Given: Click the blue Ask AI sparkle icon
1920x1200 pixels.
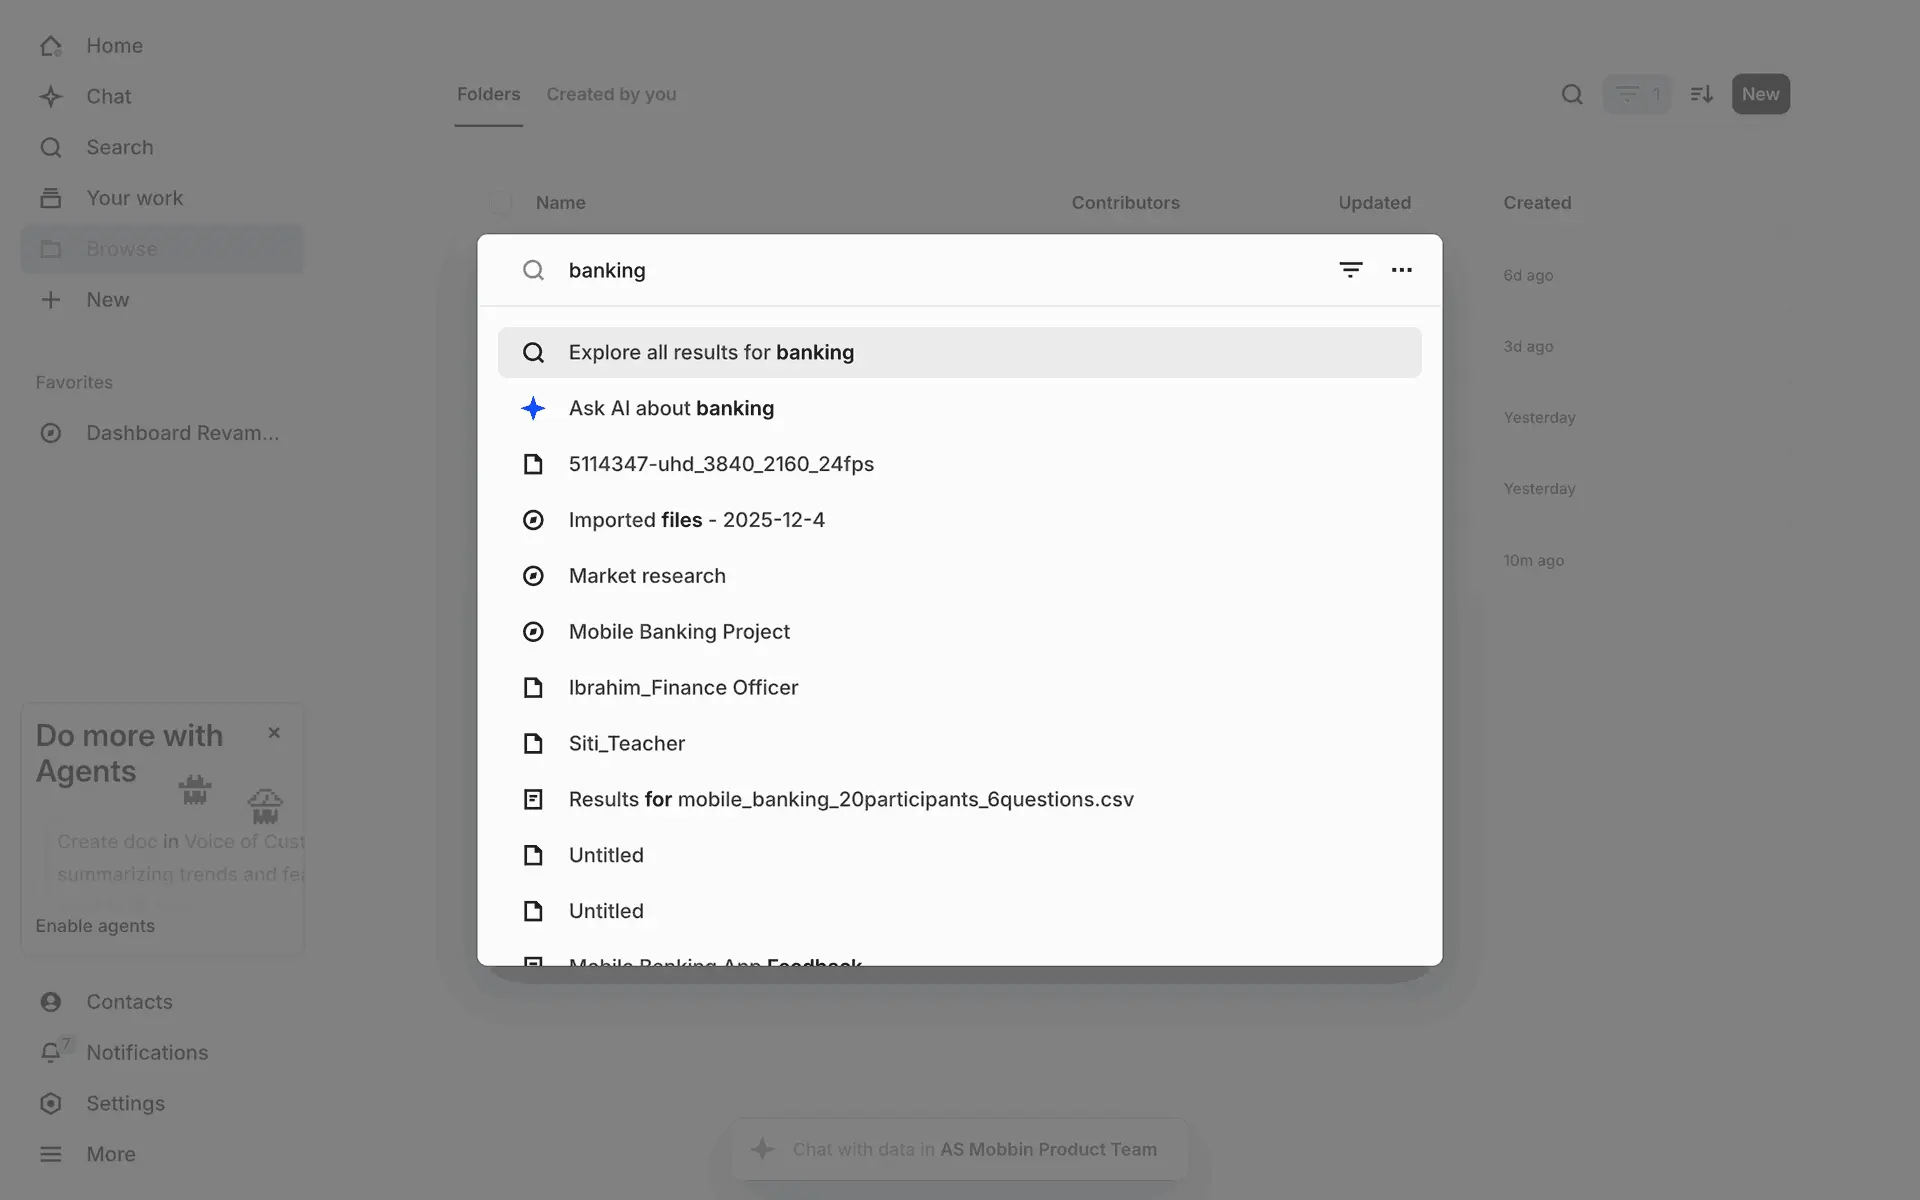Looking at the screenshot, I should pos(533,408).
